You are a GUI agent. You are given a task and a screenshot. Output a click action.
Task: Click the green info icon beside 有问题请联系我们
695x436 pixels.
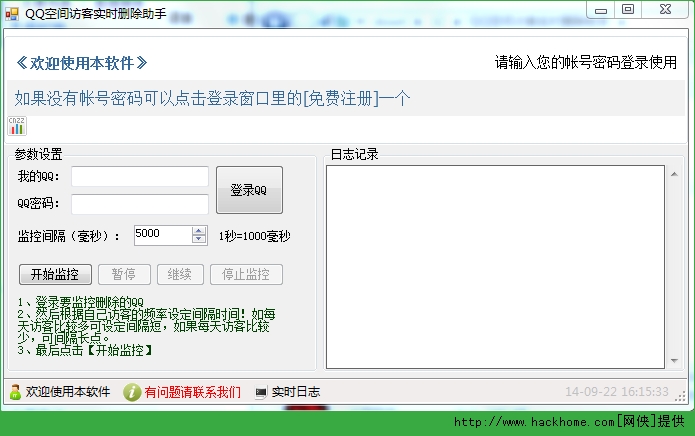click(x=131, y=392)
